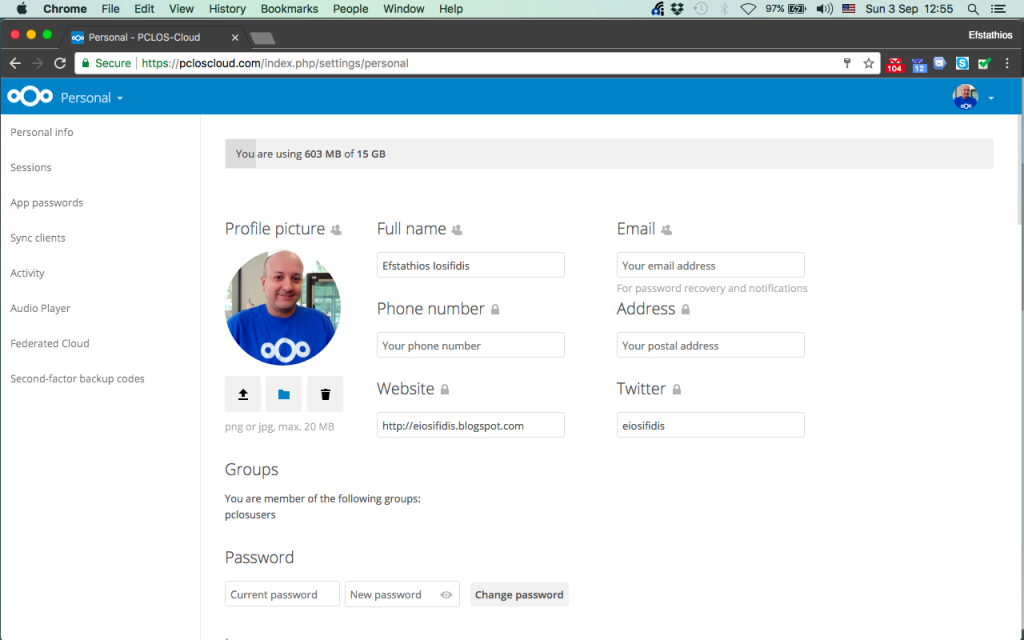This screenshot has width=1024, height=640.
Task: Bookmark this page with star icon
Action: pos(869,63)
